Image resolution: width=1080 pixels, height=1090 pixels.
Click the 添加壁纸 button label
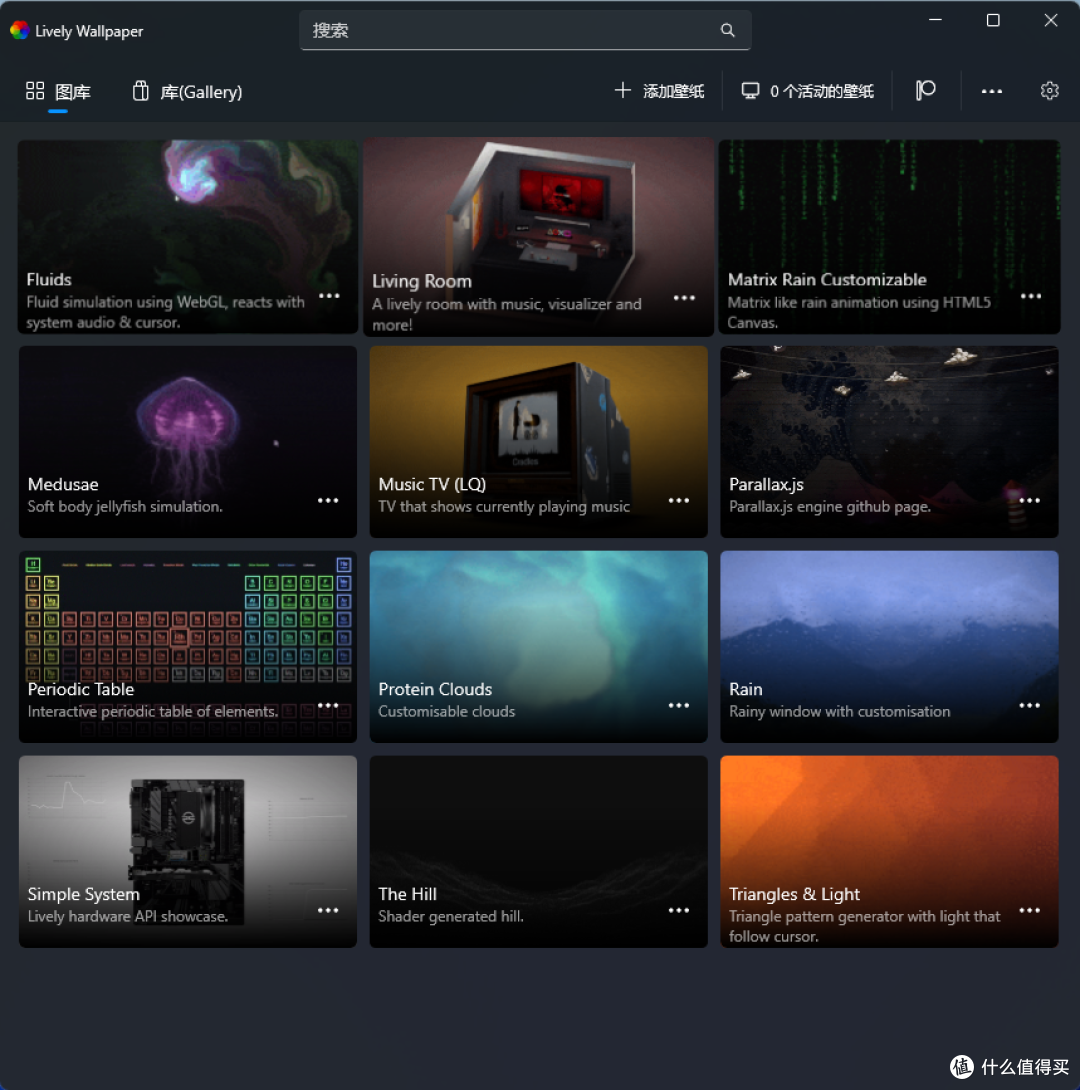[673, 92]
